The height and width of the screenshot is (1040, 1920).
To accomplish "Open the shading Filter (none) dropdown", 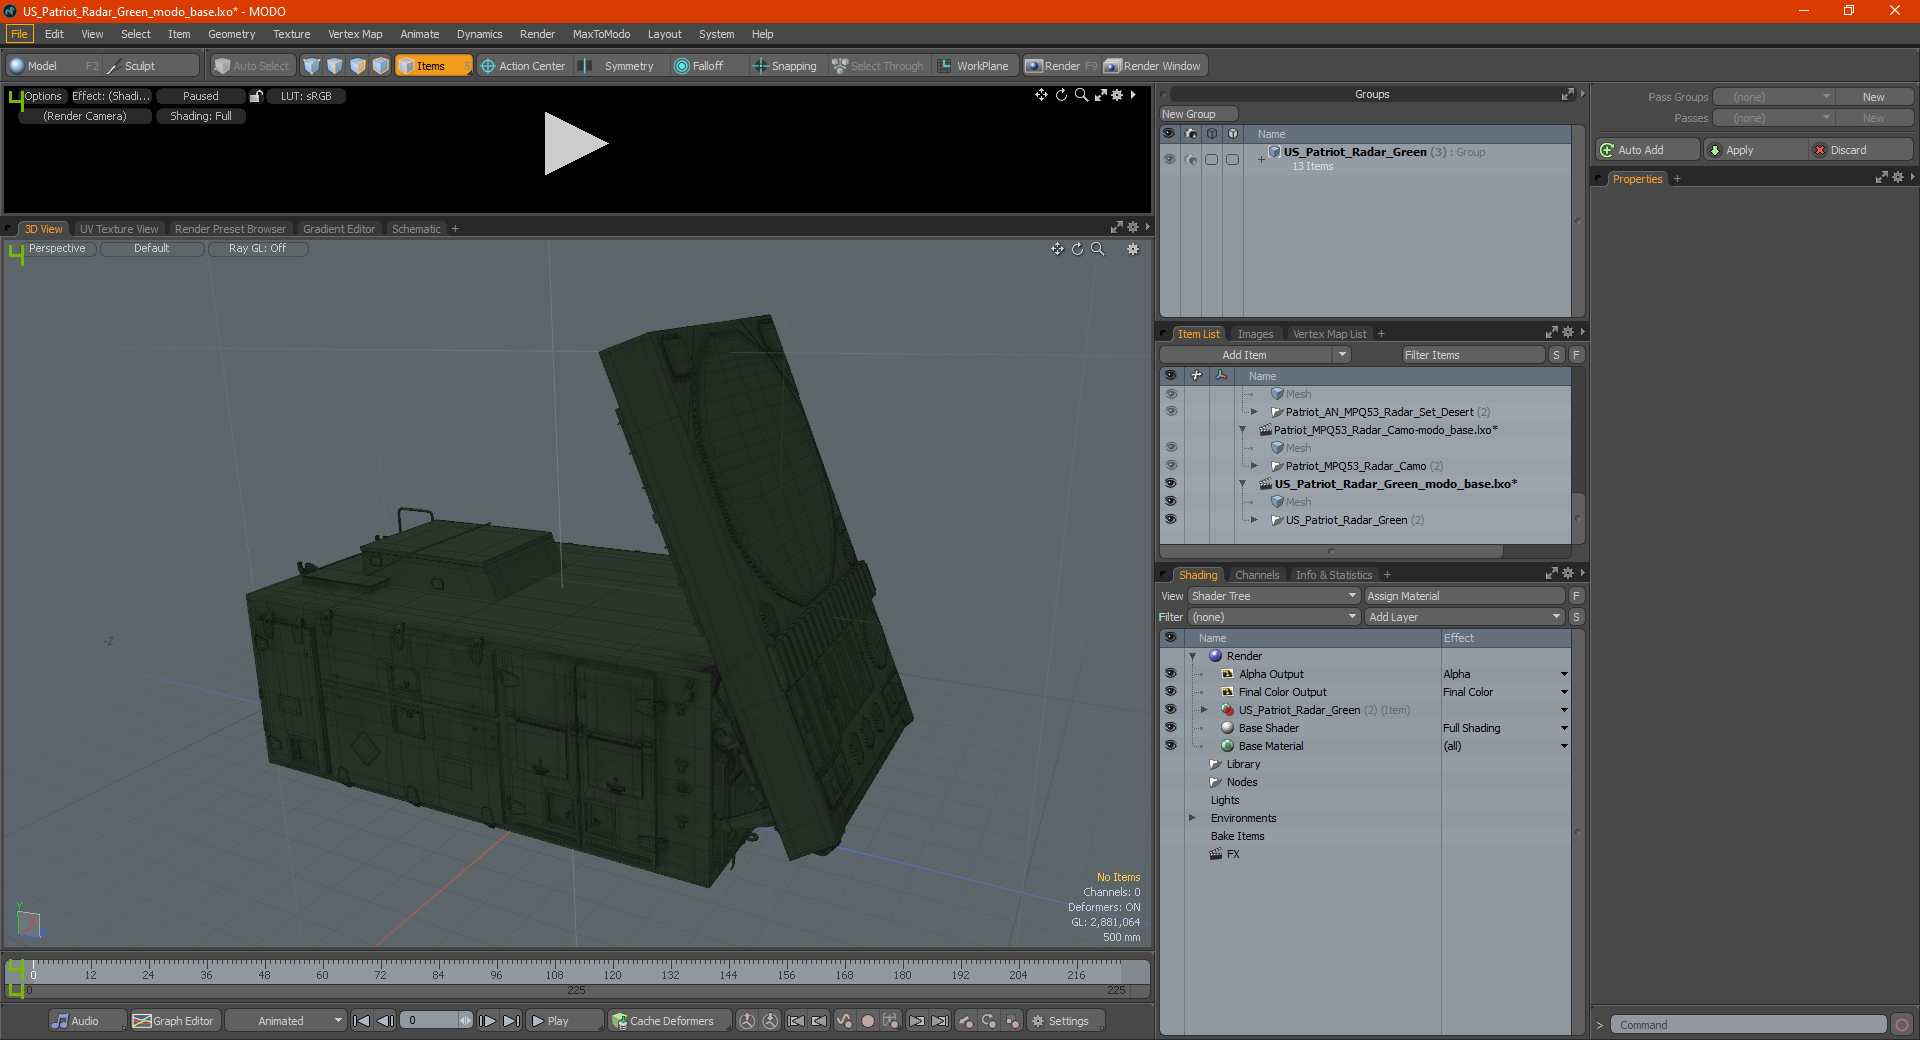I will coord(1274,617).
